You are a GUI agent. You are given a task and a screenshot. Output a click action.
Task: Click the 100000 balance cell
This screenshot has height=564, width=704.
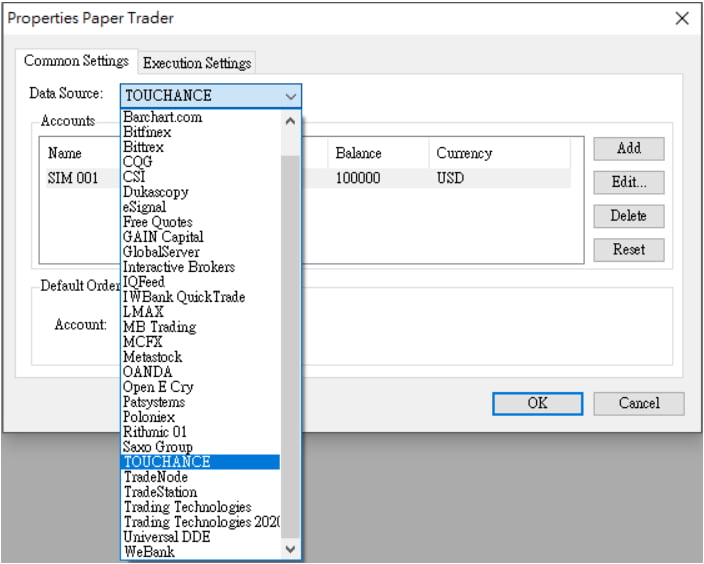pyautogui.click(x=358, y=178)
